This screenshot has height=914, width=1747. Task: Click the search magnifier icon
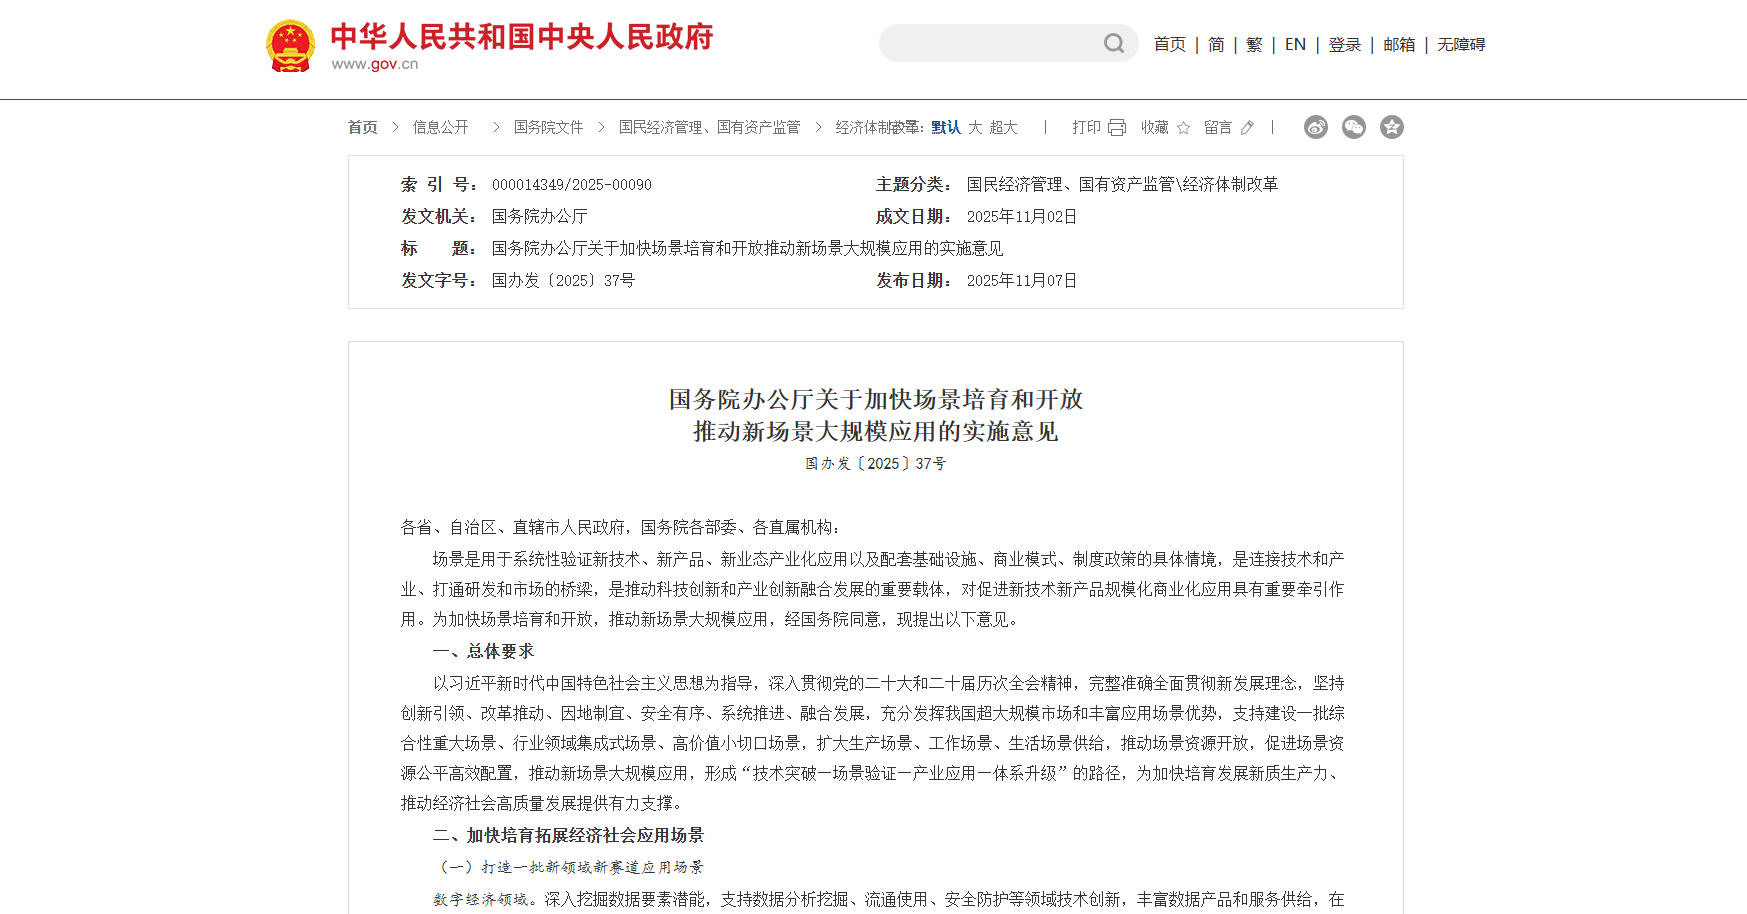tap(1113, 43)
